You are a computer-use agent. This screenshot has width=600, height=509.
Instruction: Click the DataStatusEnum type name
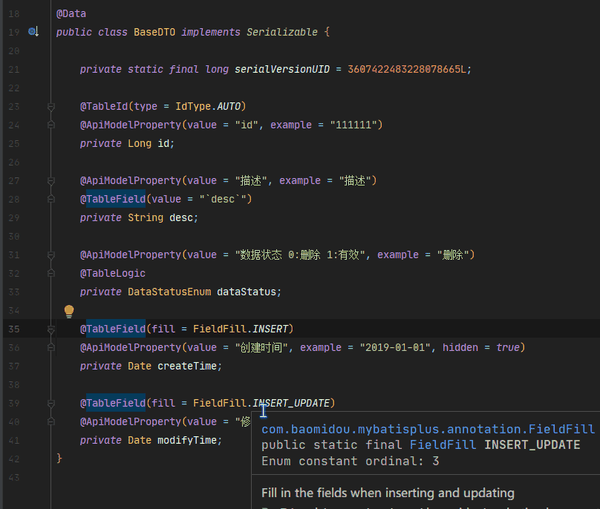coord(169,292)
